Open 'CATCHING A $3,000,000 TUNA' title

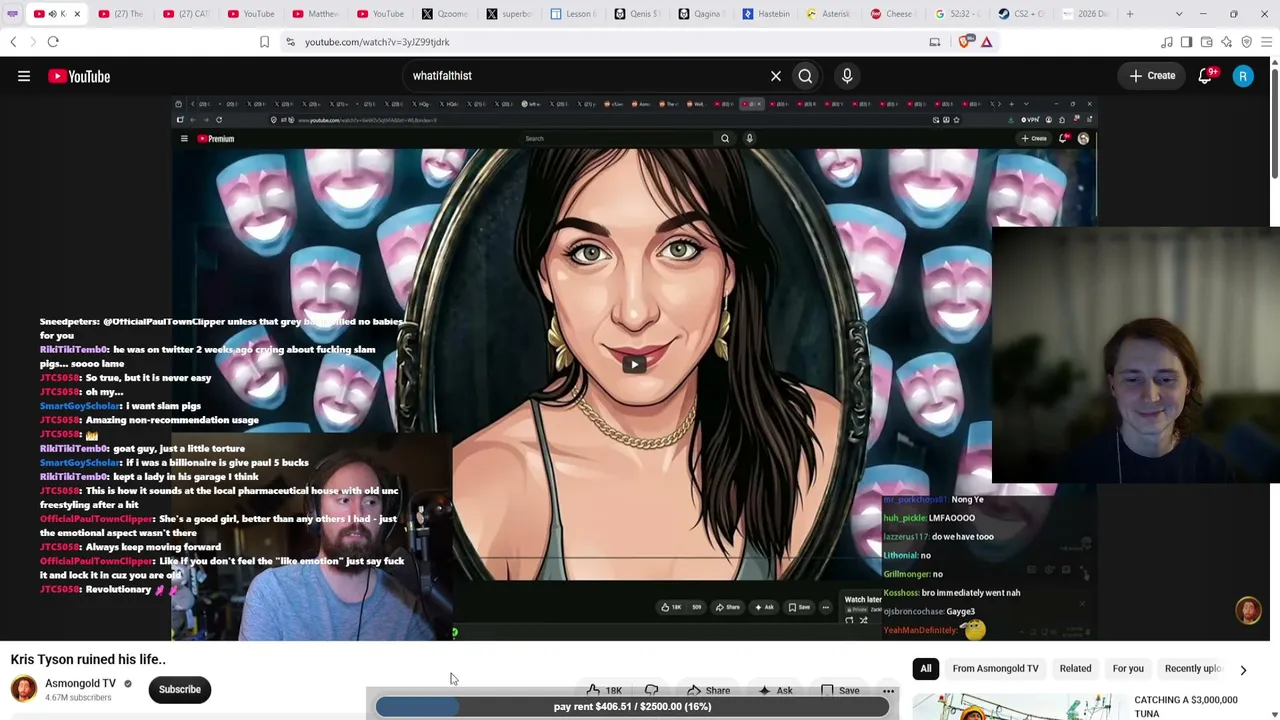pos(1186,707)
